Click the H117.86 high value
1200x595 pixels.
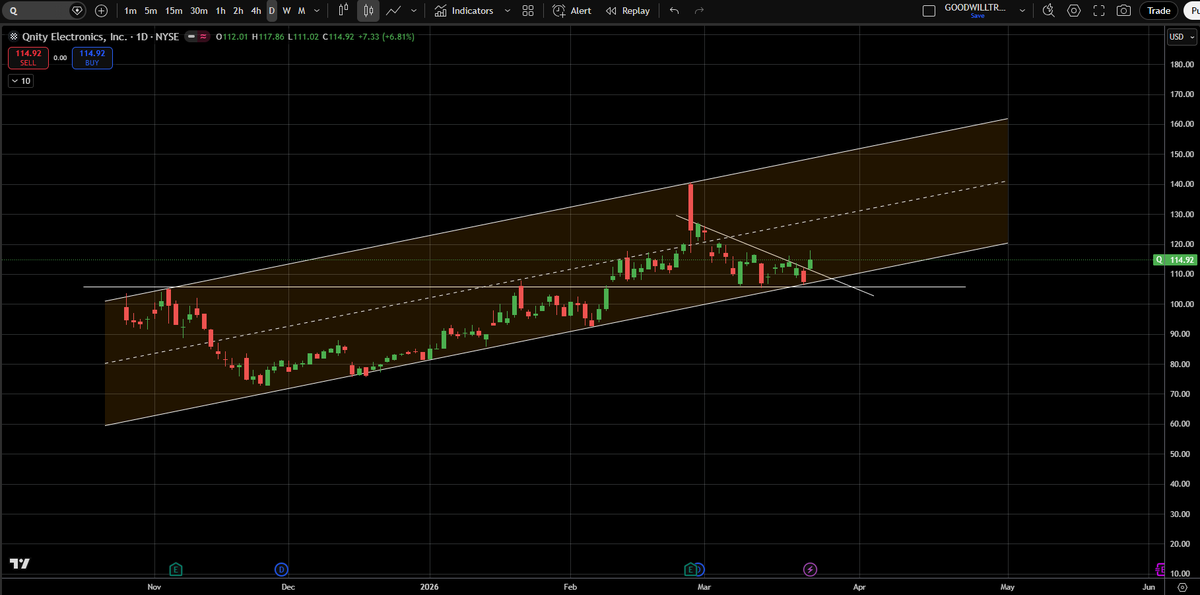point(268,37)
